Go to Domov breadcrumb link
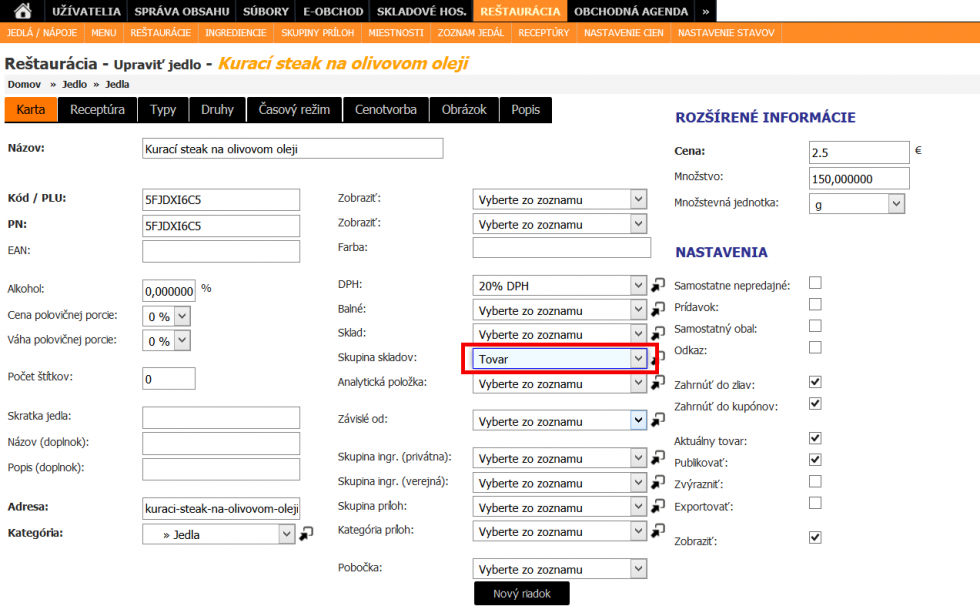980x606 pixels. [x=24, y=85]
